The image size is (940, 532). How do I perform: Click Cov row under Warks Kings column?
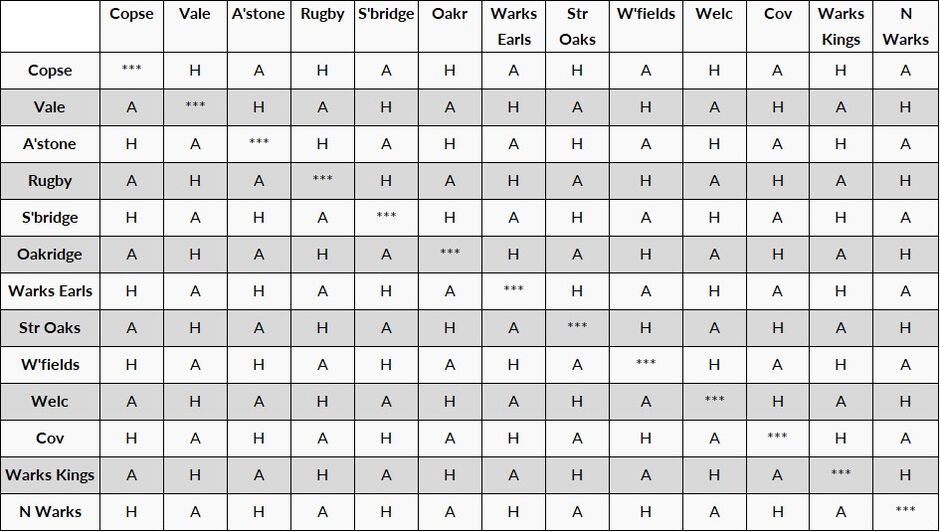point(841,438)
